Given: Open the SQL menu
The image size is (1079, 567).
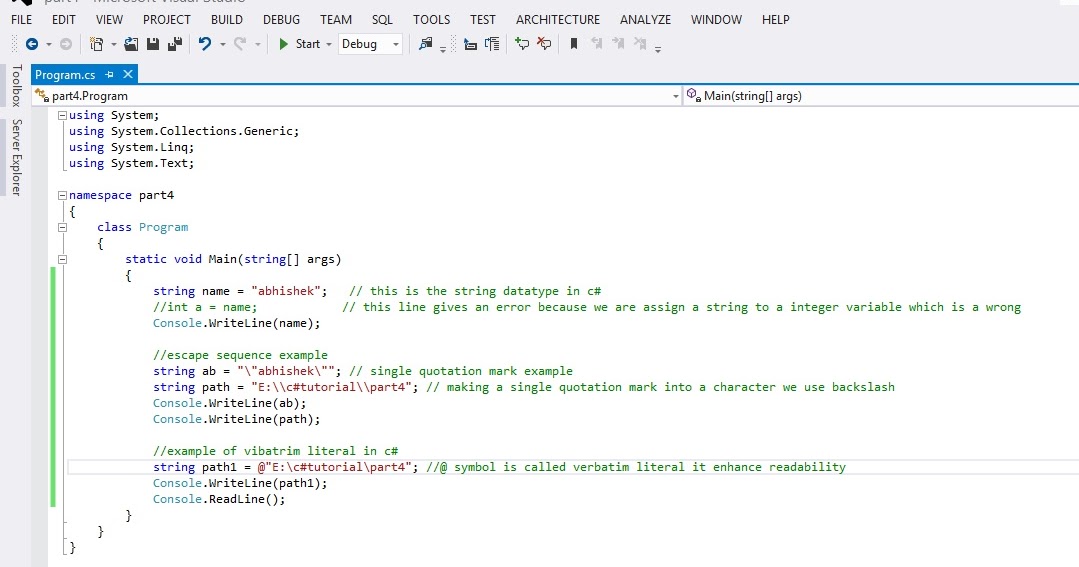Looking at the screenshot, I should point(382,20).
